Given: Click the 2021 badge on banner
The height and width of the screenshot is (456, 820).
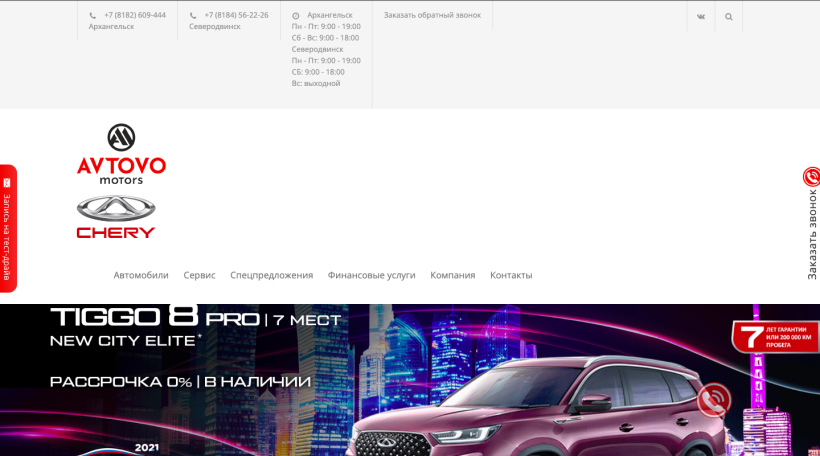Looking at the screenshot, I should click(x=146, y=448).
